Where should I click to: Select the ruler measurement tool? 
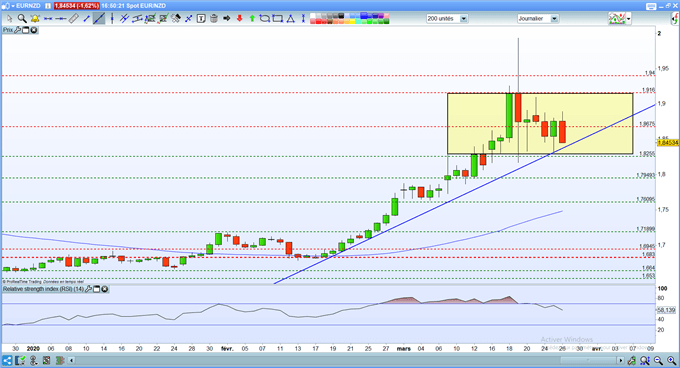73,19
